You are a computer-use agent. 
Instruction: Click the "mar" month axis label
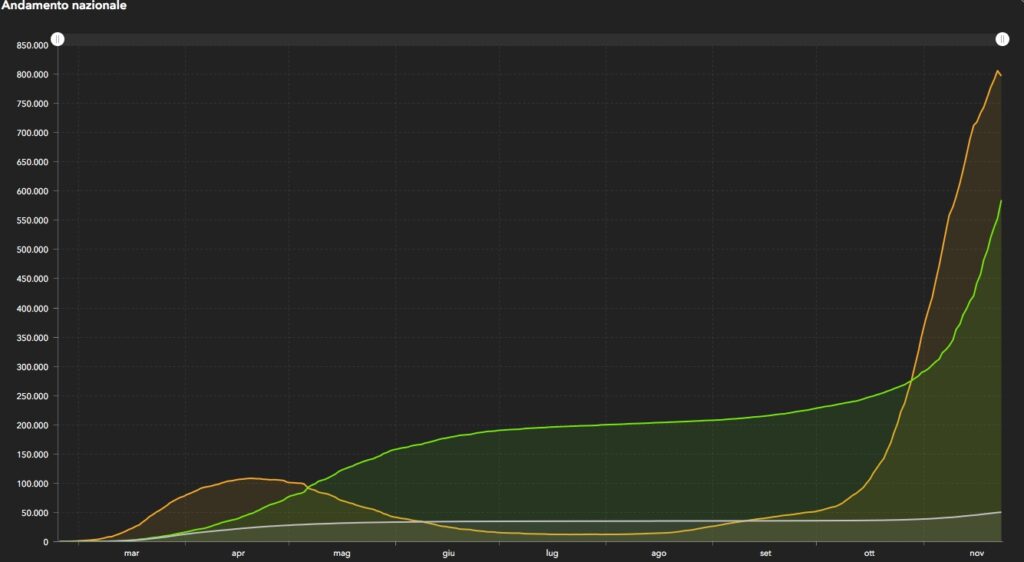[131, 552]
